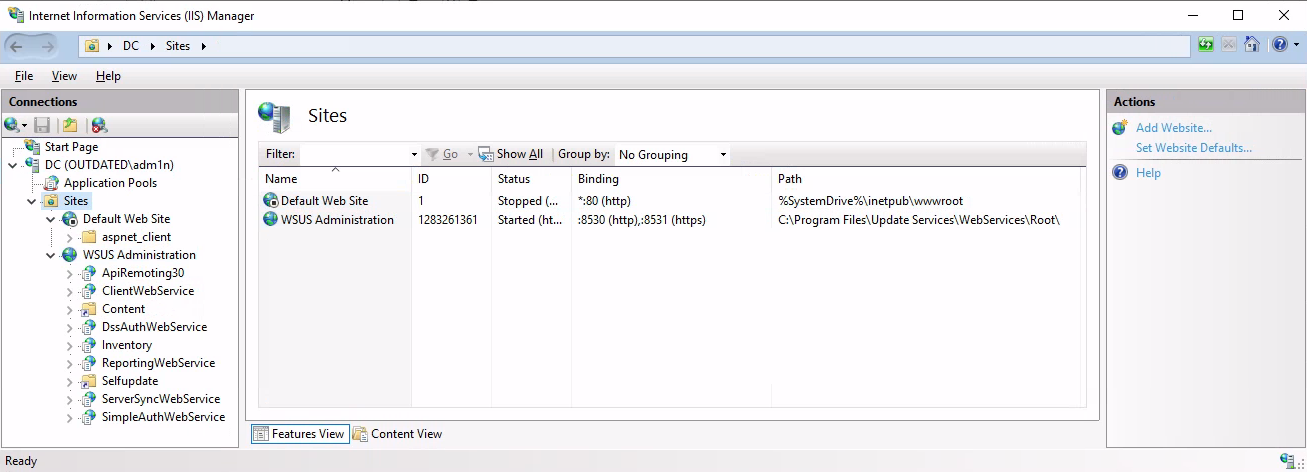Click the Forward navigation arrow
1307x472 pixels.
point(47,46)
